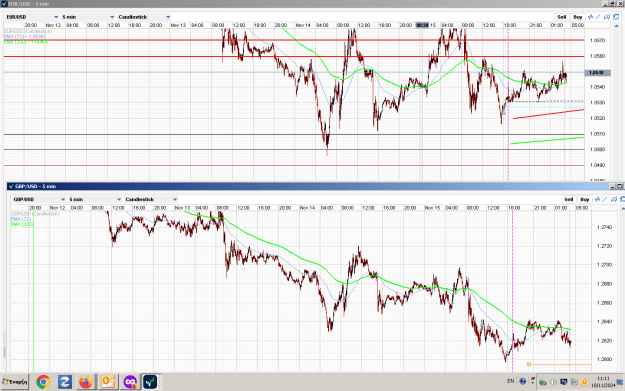Open Outlook icon in taskbar
The image size is (625, 391).
point(108,382)
